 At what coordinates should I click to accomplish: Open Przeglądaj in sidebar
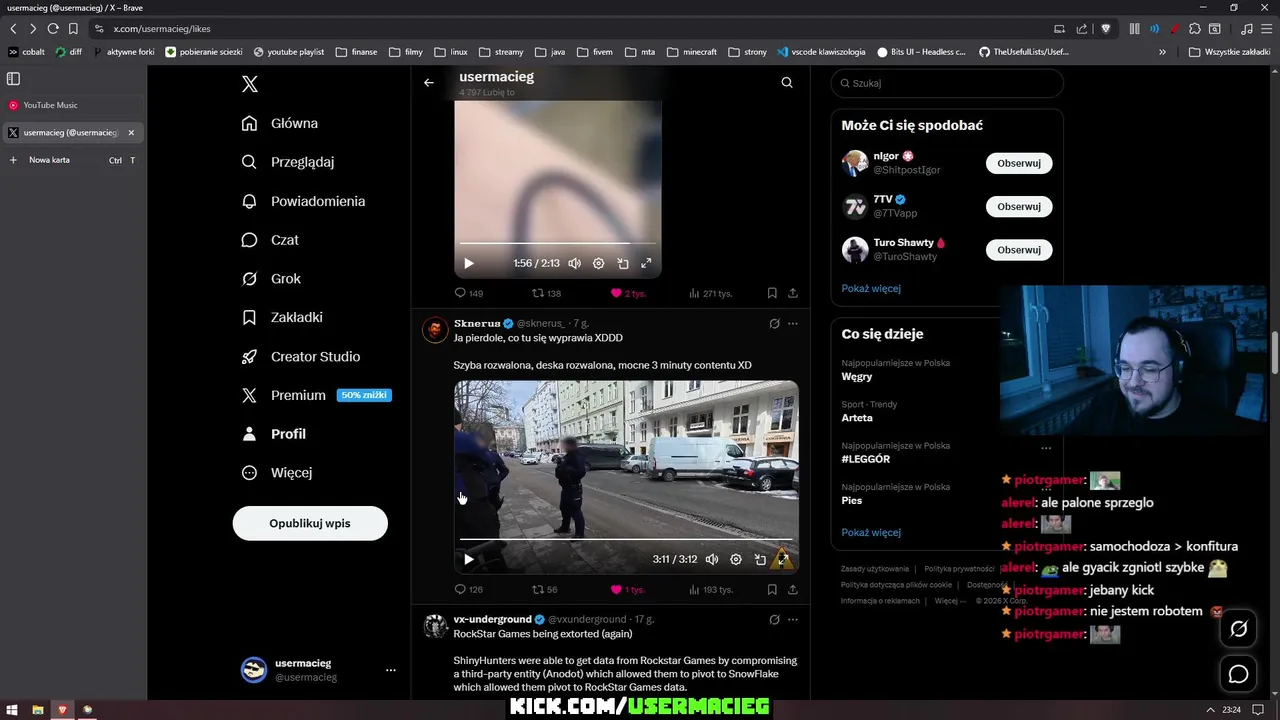click(288, 162)
